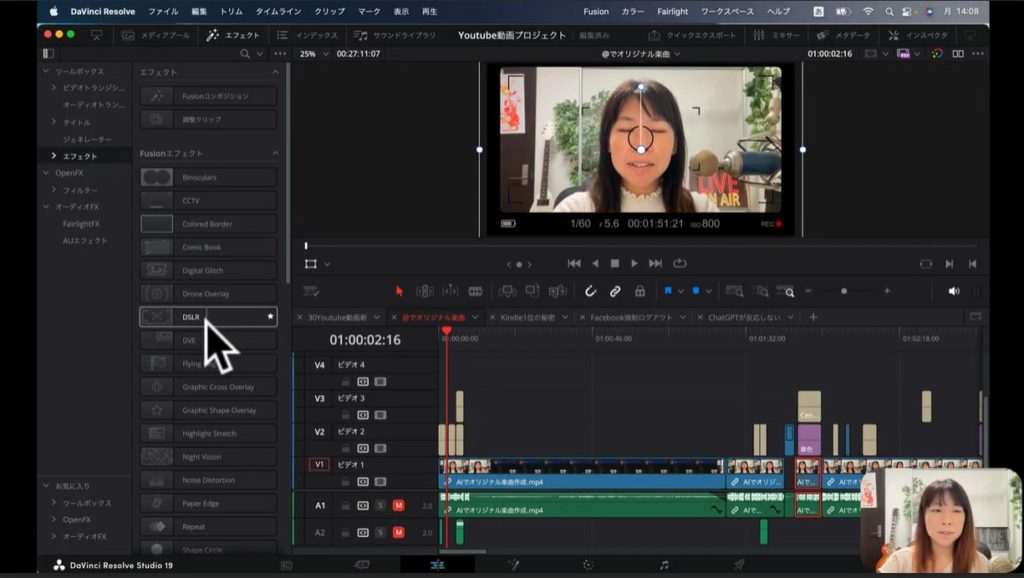Image resolution: width=1024 pixels, height=578 pixels.
Task: Add a blue flag to the clip
Action: coord(668,291)
